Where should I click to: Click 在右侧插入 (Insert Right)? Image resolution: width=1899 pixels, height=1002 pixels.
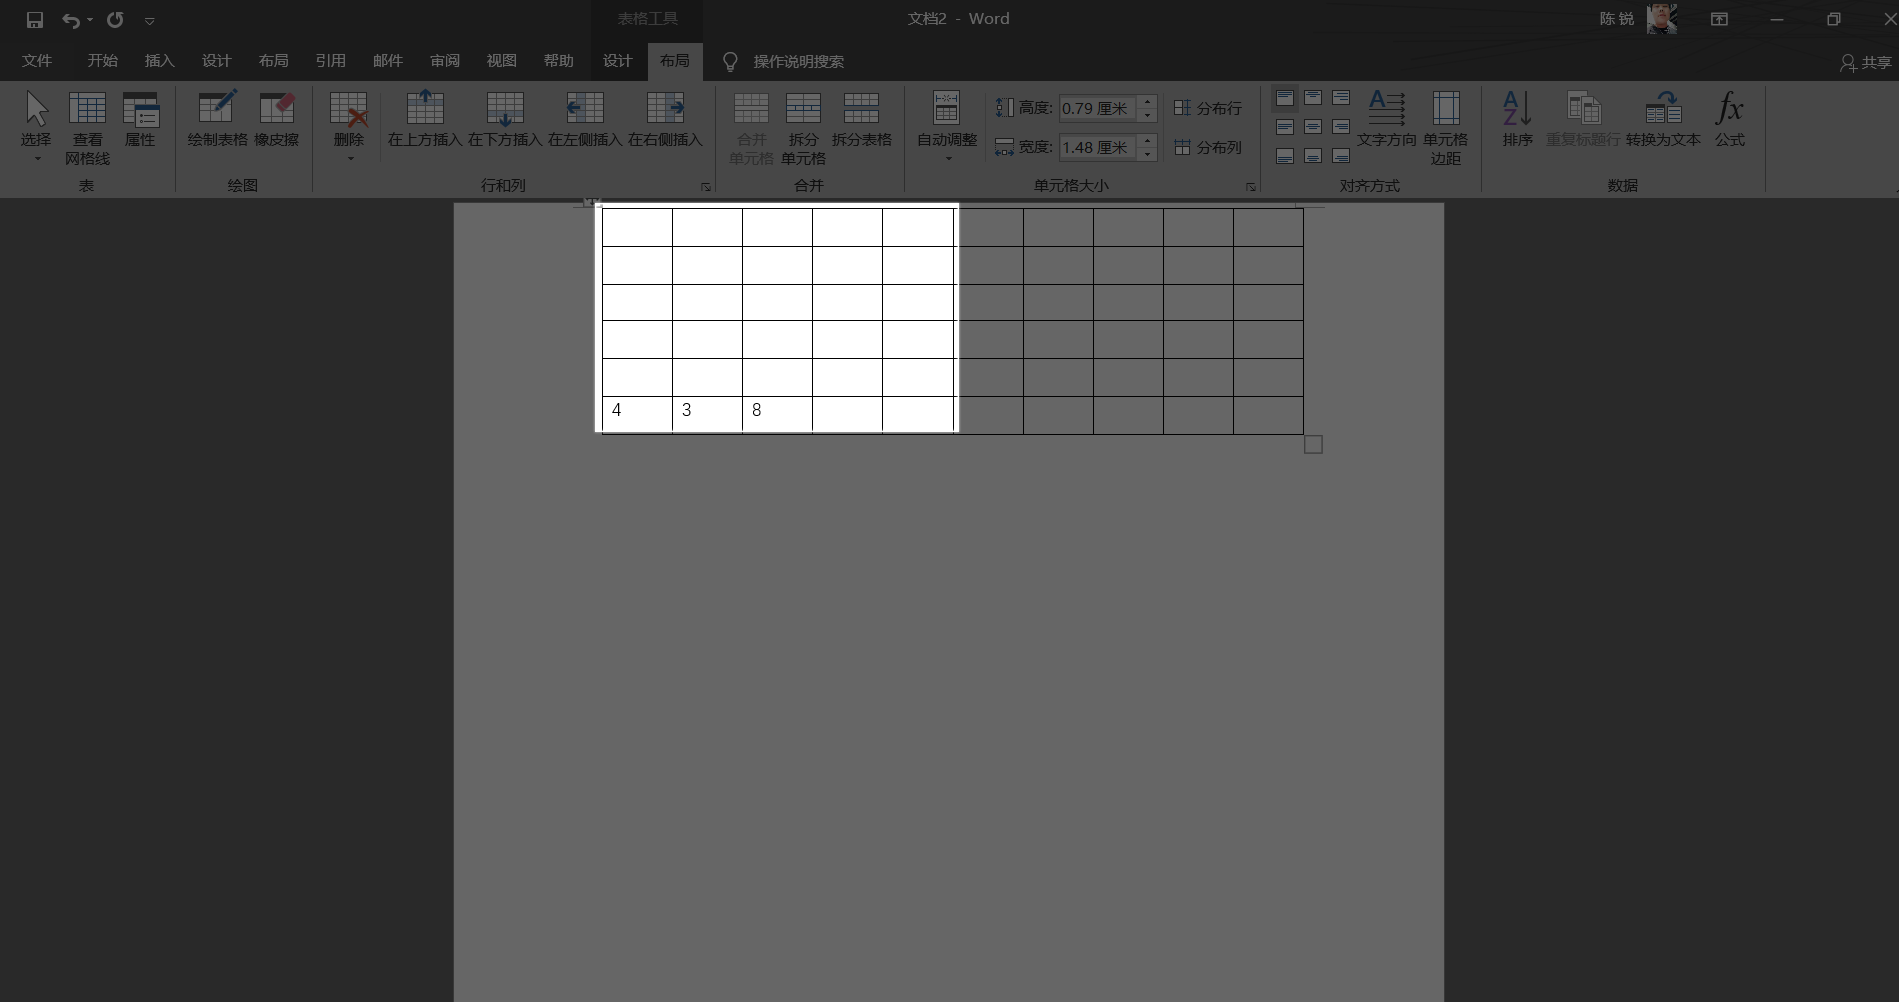point(665,120)
